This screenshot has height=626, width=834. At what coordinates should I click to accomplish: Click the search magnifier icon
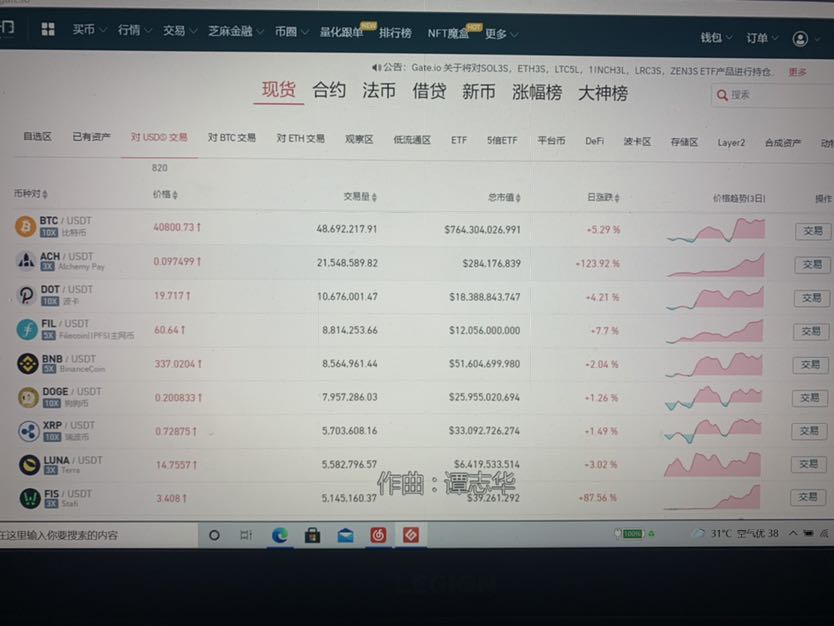tap(722, 95)
